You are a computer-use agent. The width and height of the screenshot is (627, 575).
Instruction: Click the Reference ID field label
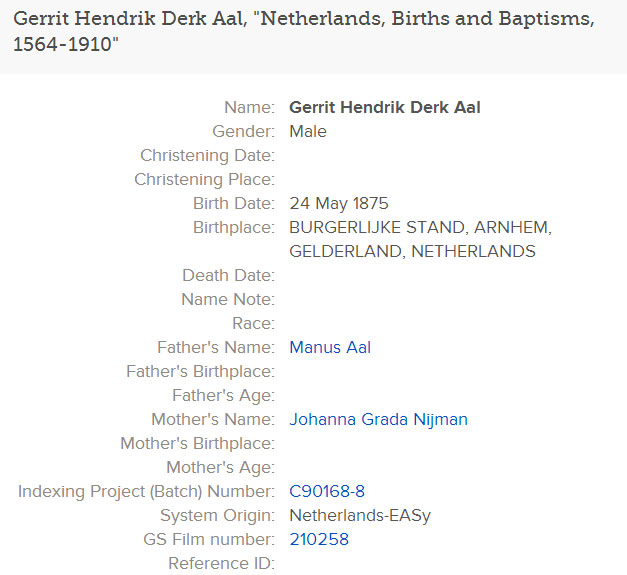[x=221, y=564]
